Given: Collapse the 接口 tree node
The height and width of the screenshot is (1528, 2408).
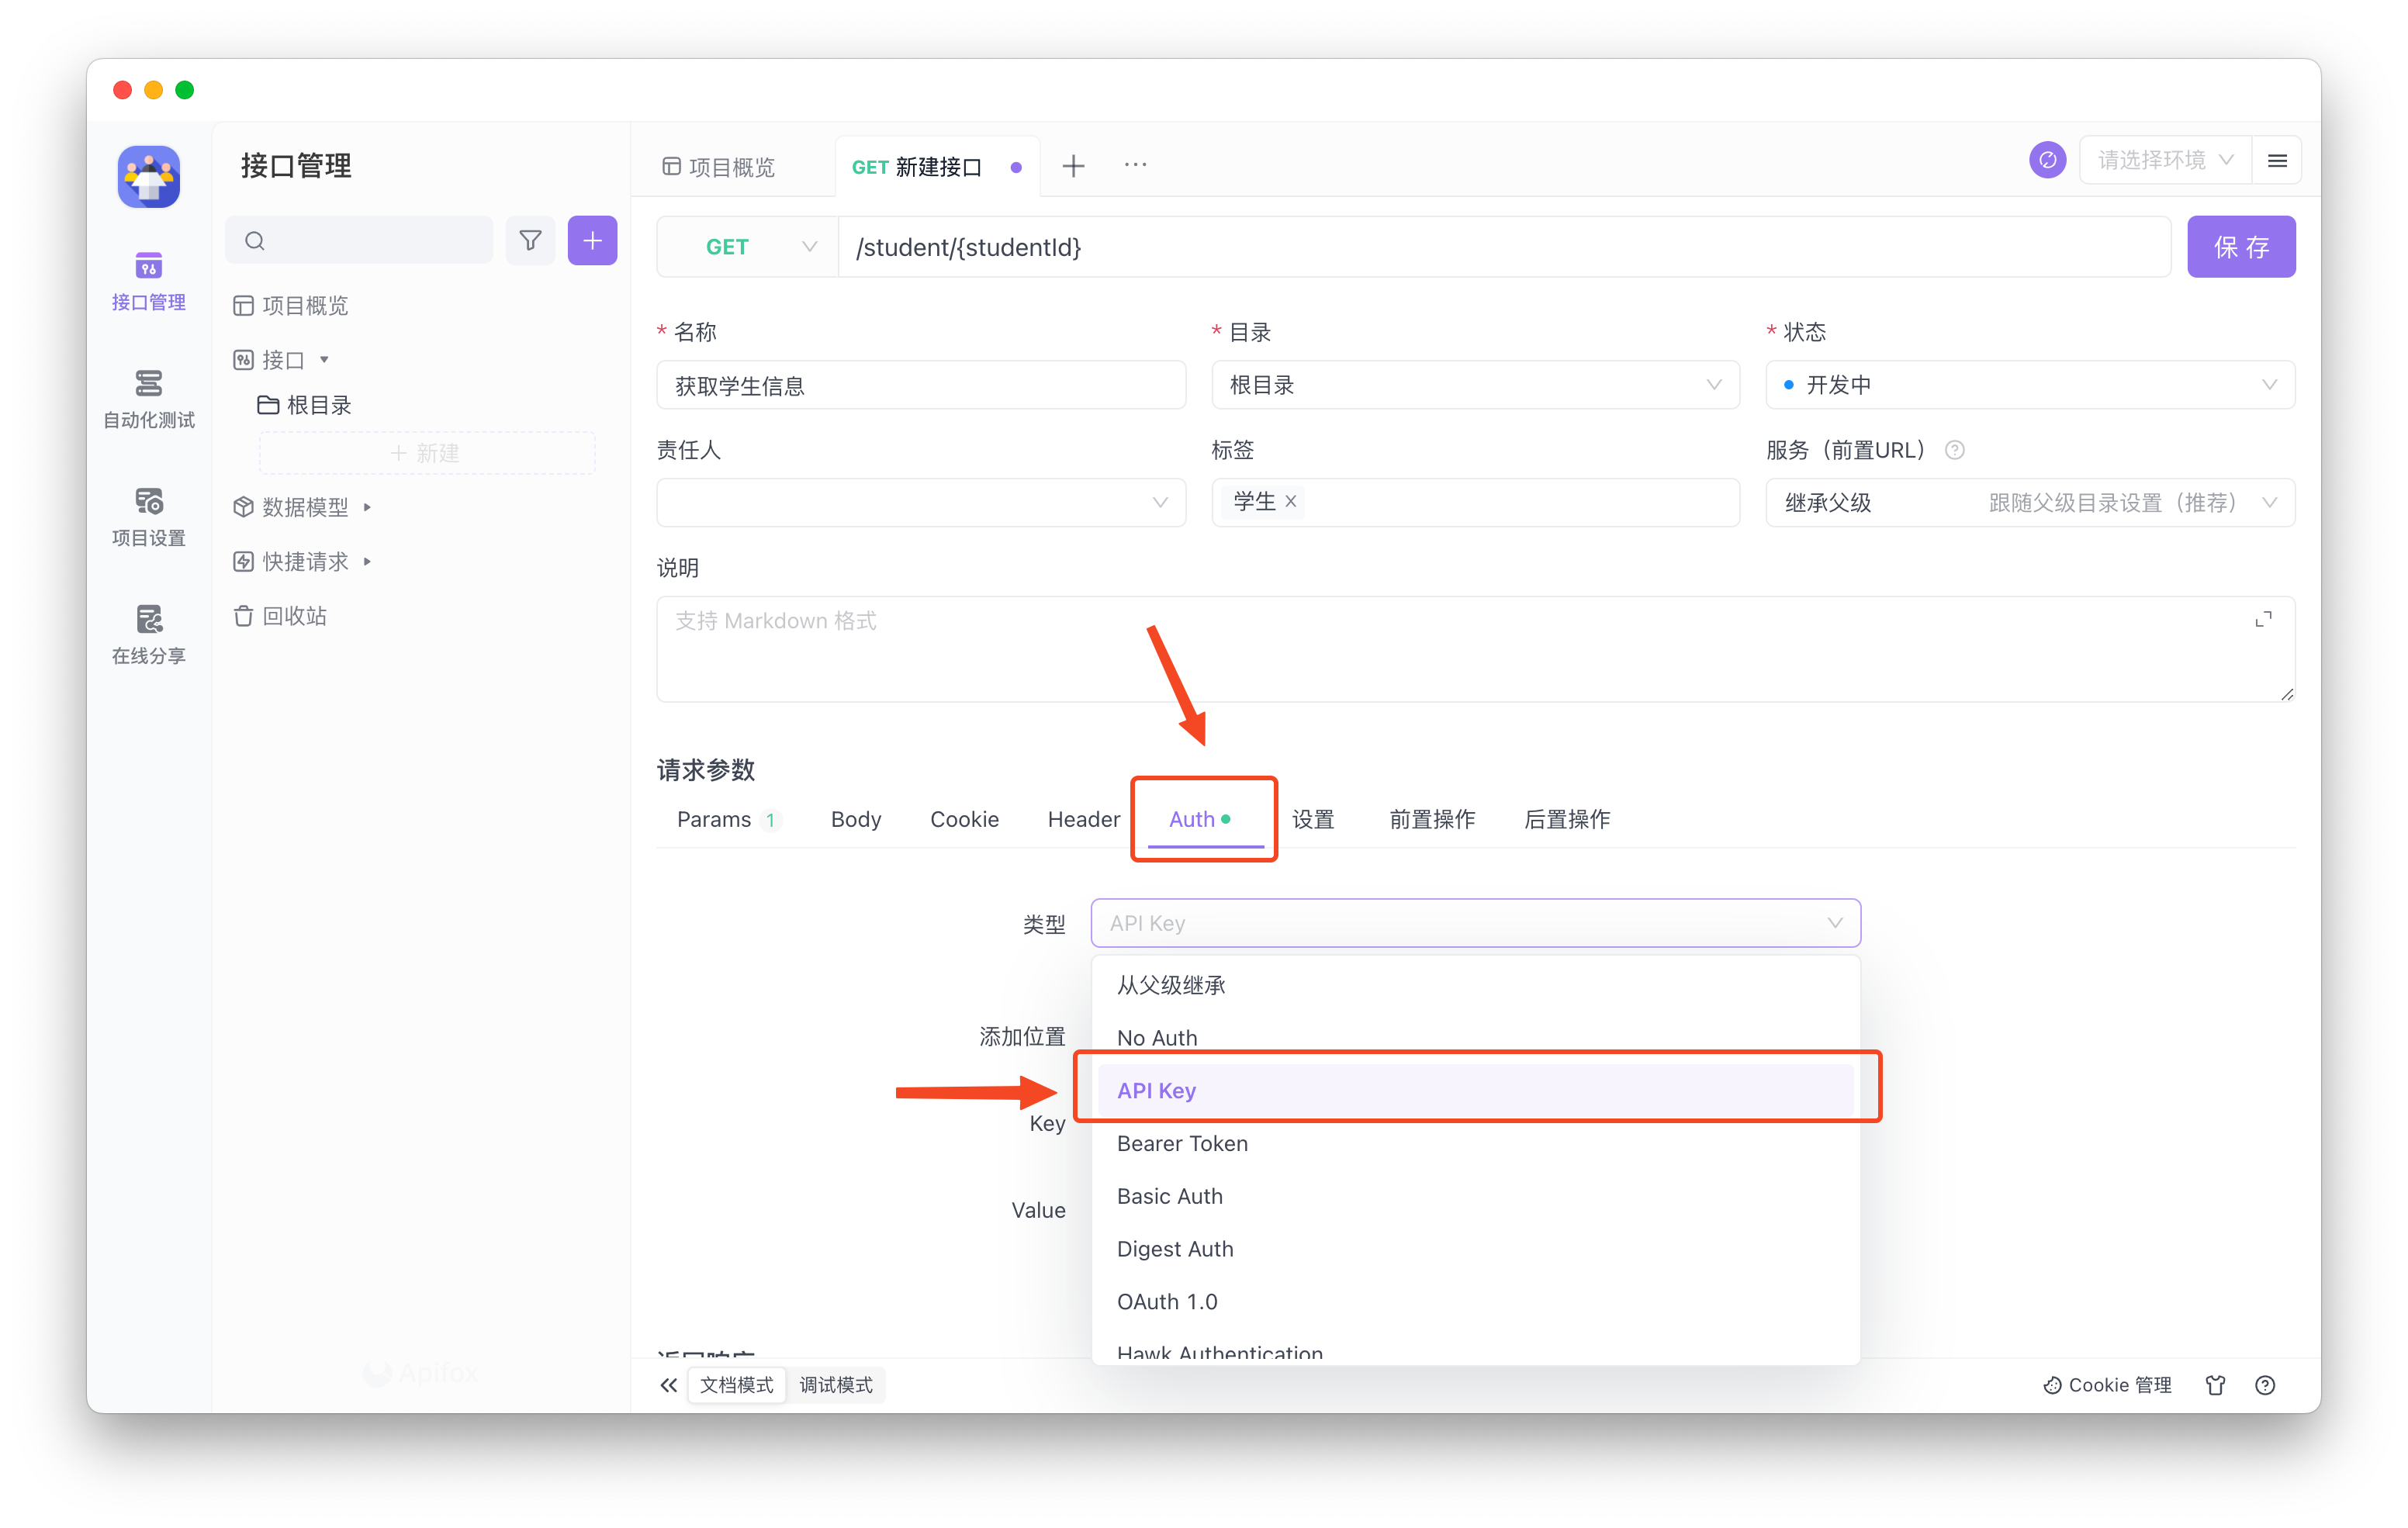Looking at the screenshot, I should click(324, 360).
